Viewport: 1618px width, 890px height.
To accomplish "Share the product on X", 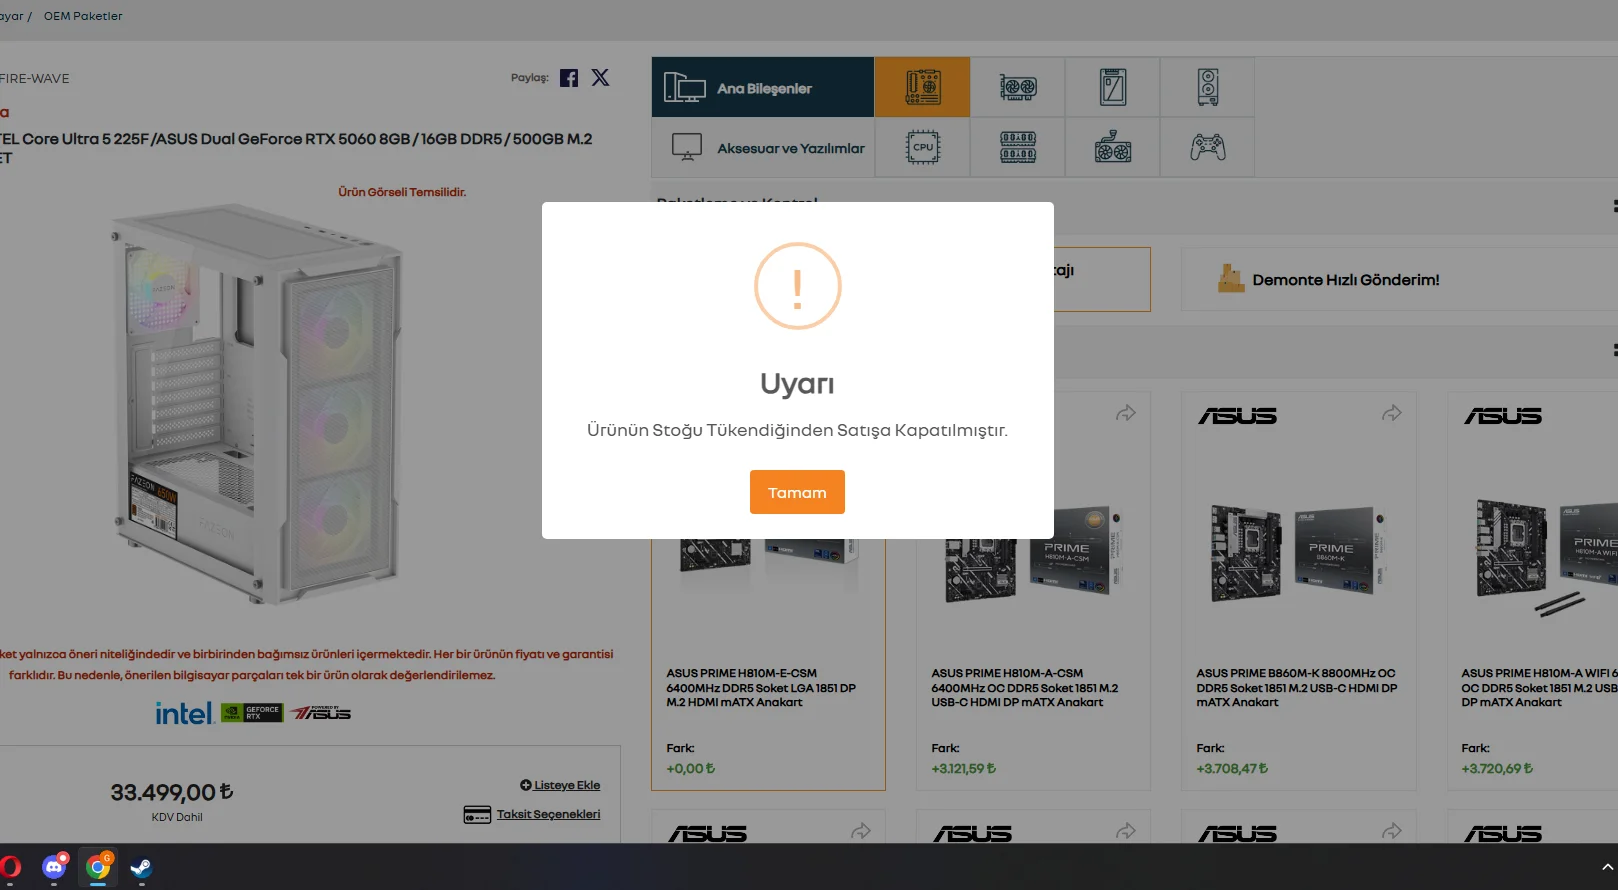I will (600, 78).
